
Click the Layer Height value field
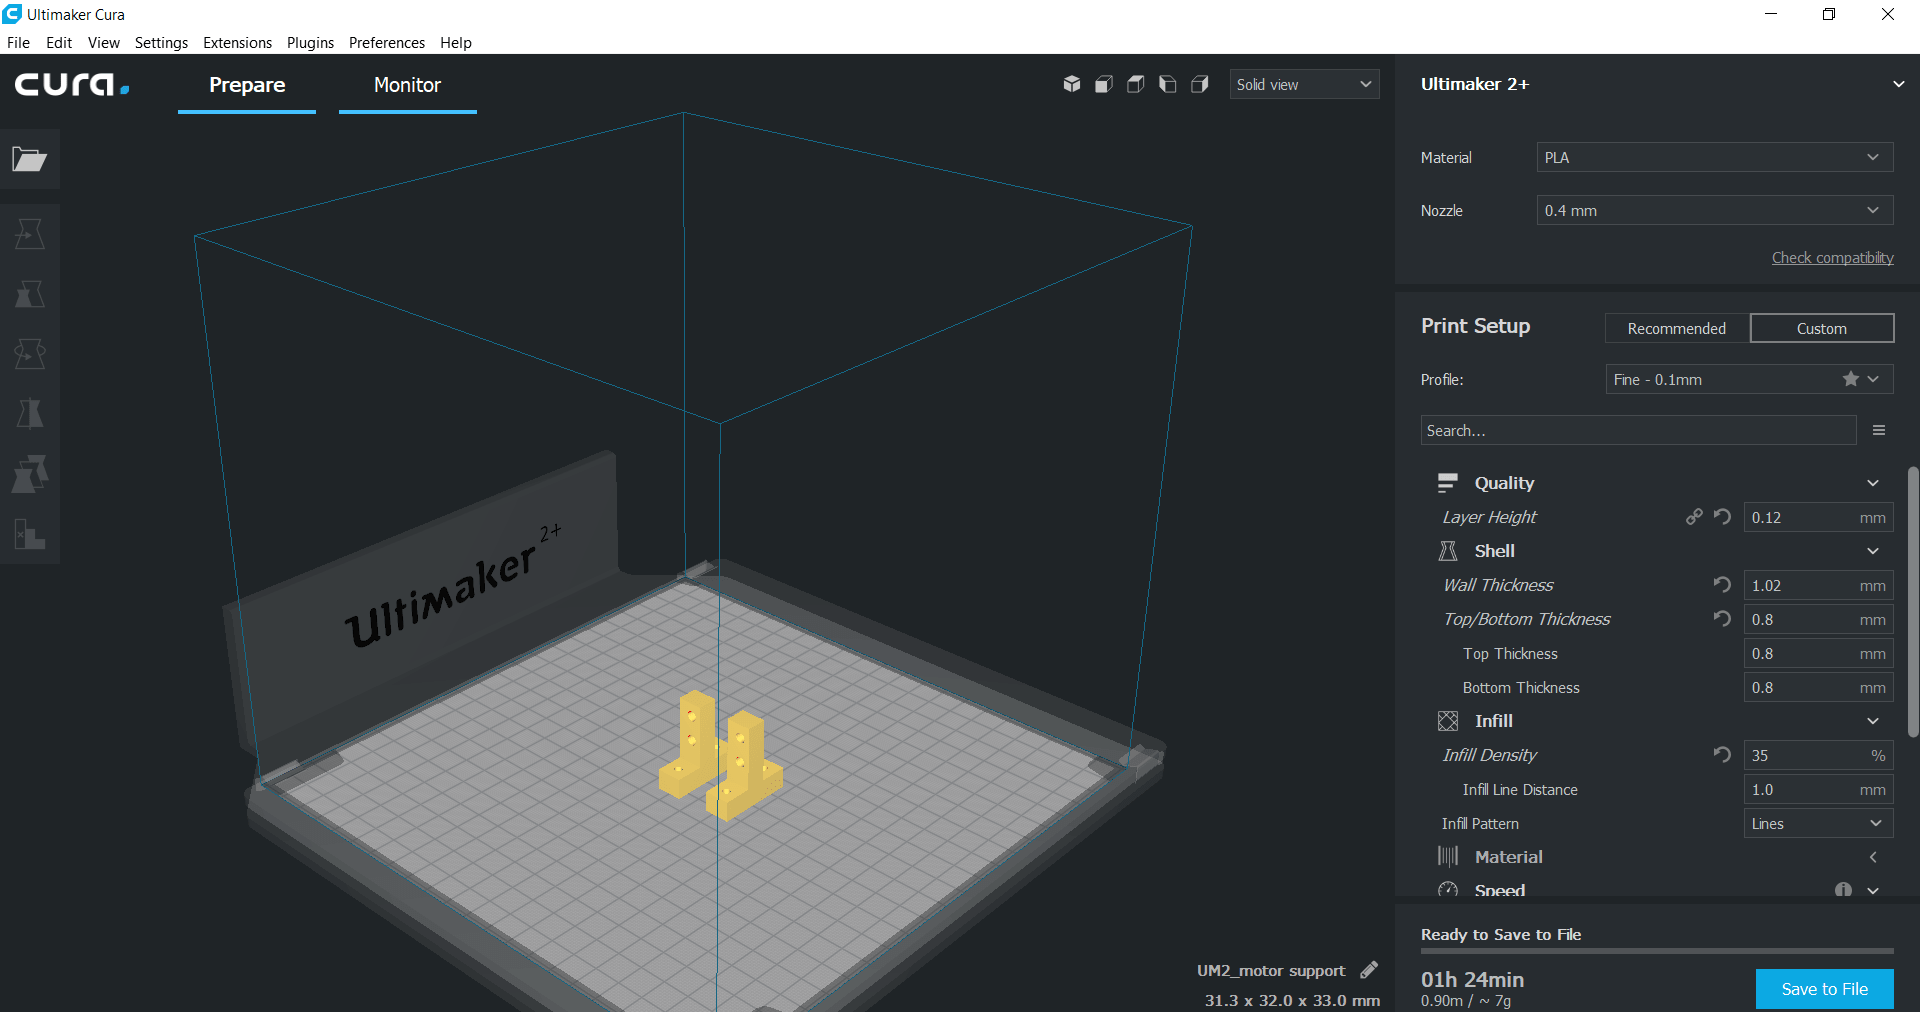tap(1818, 517)
